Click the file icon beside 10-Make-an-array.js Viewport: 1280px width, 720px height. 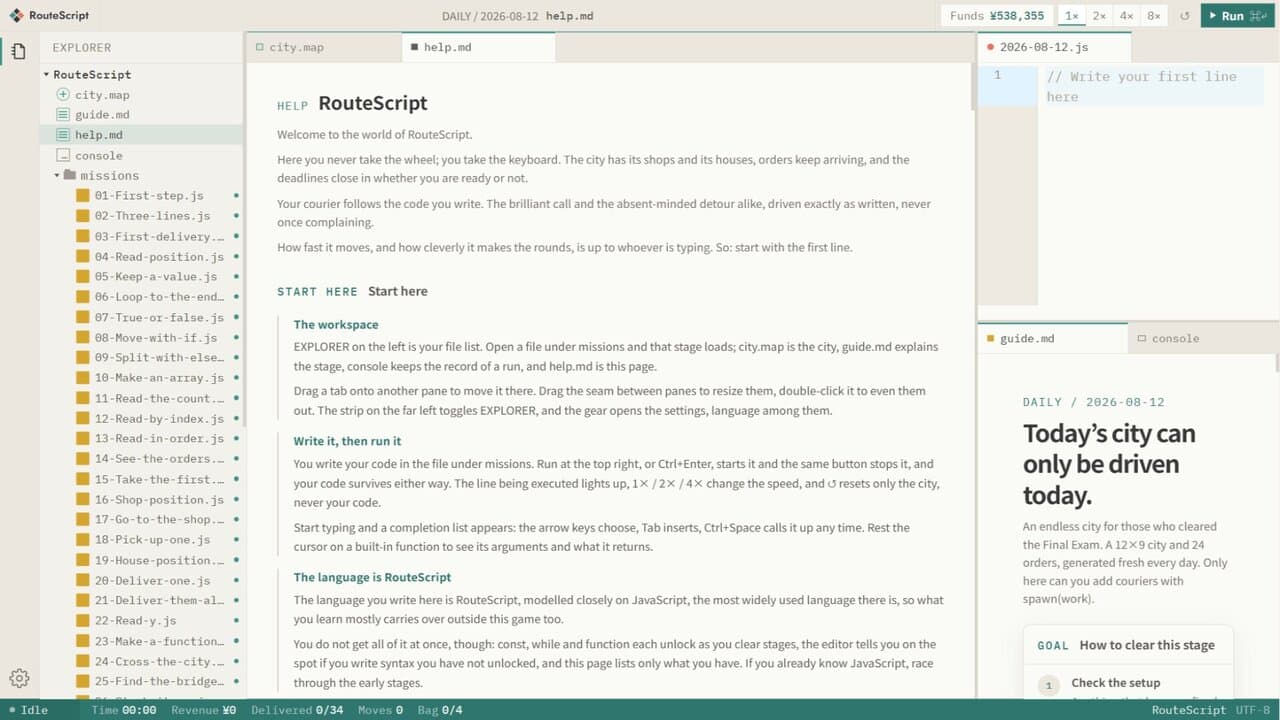[x=83, y=378]
